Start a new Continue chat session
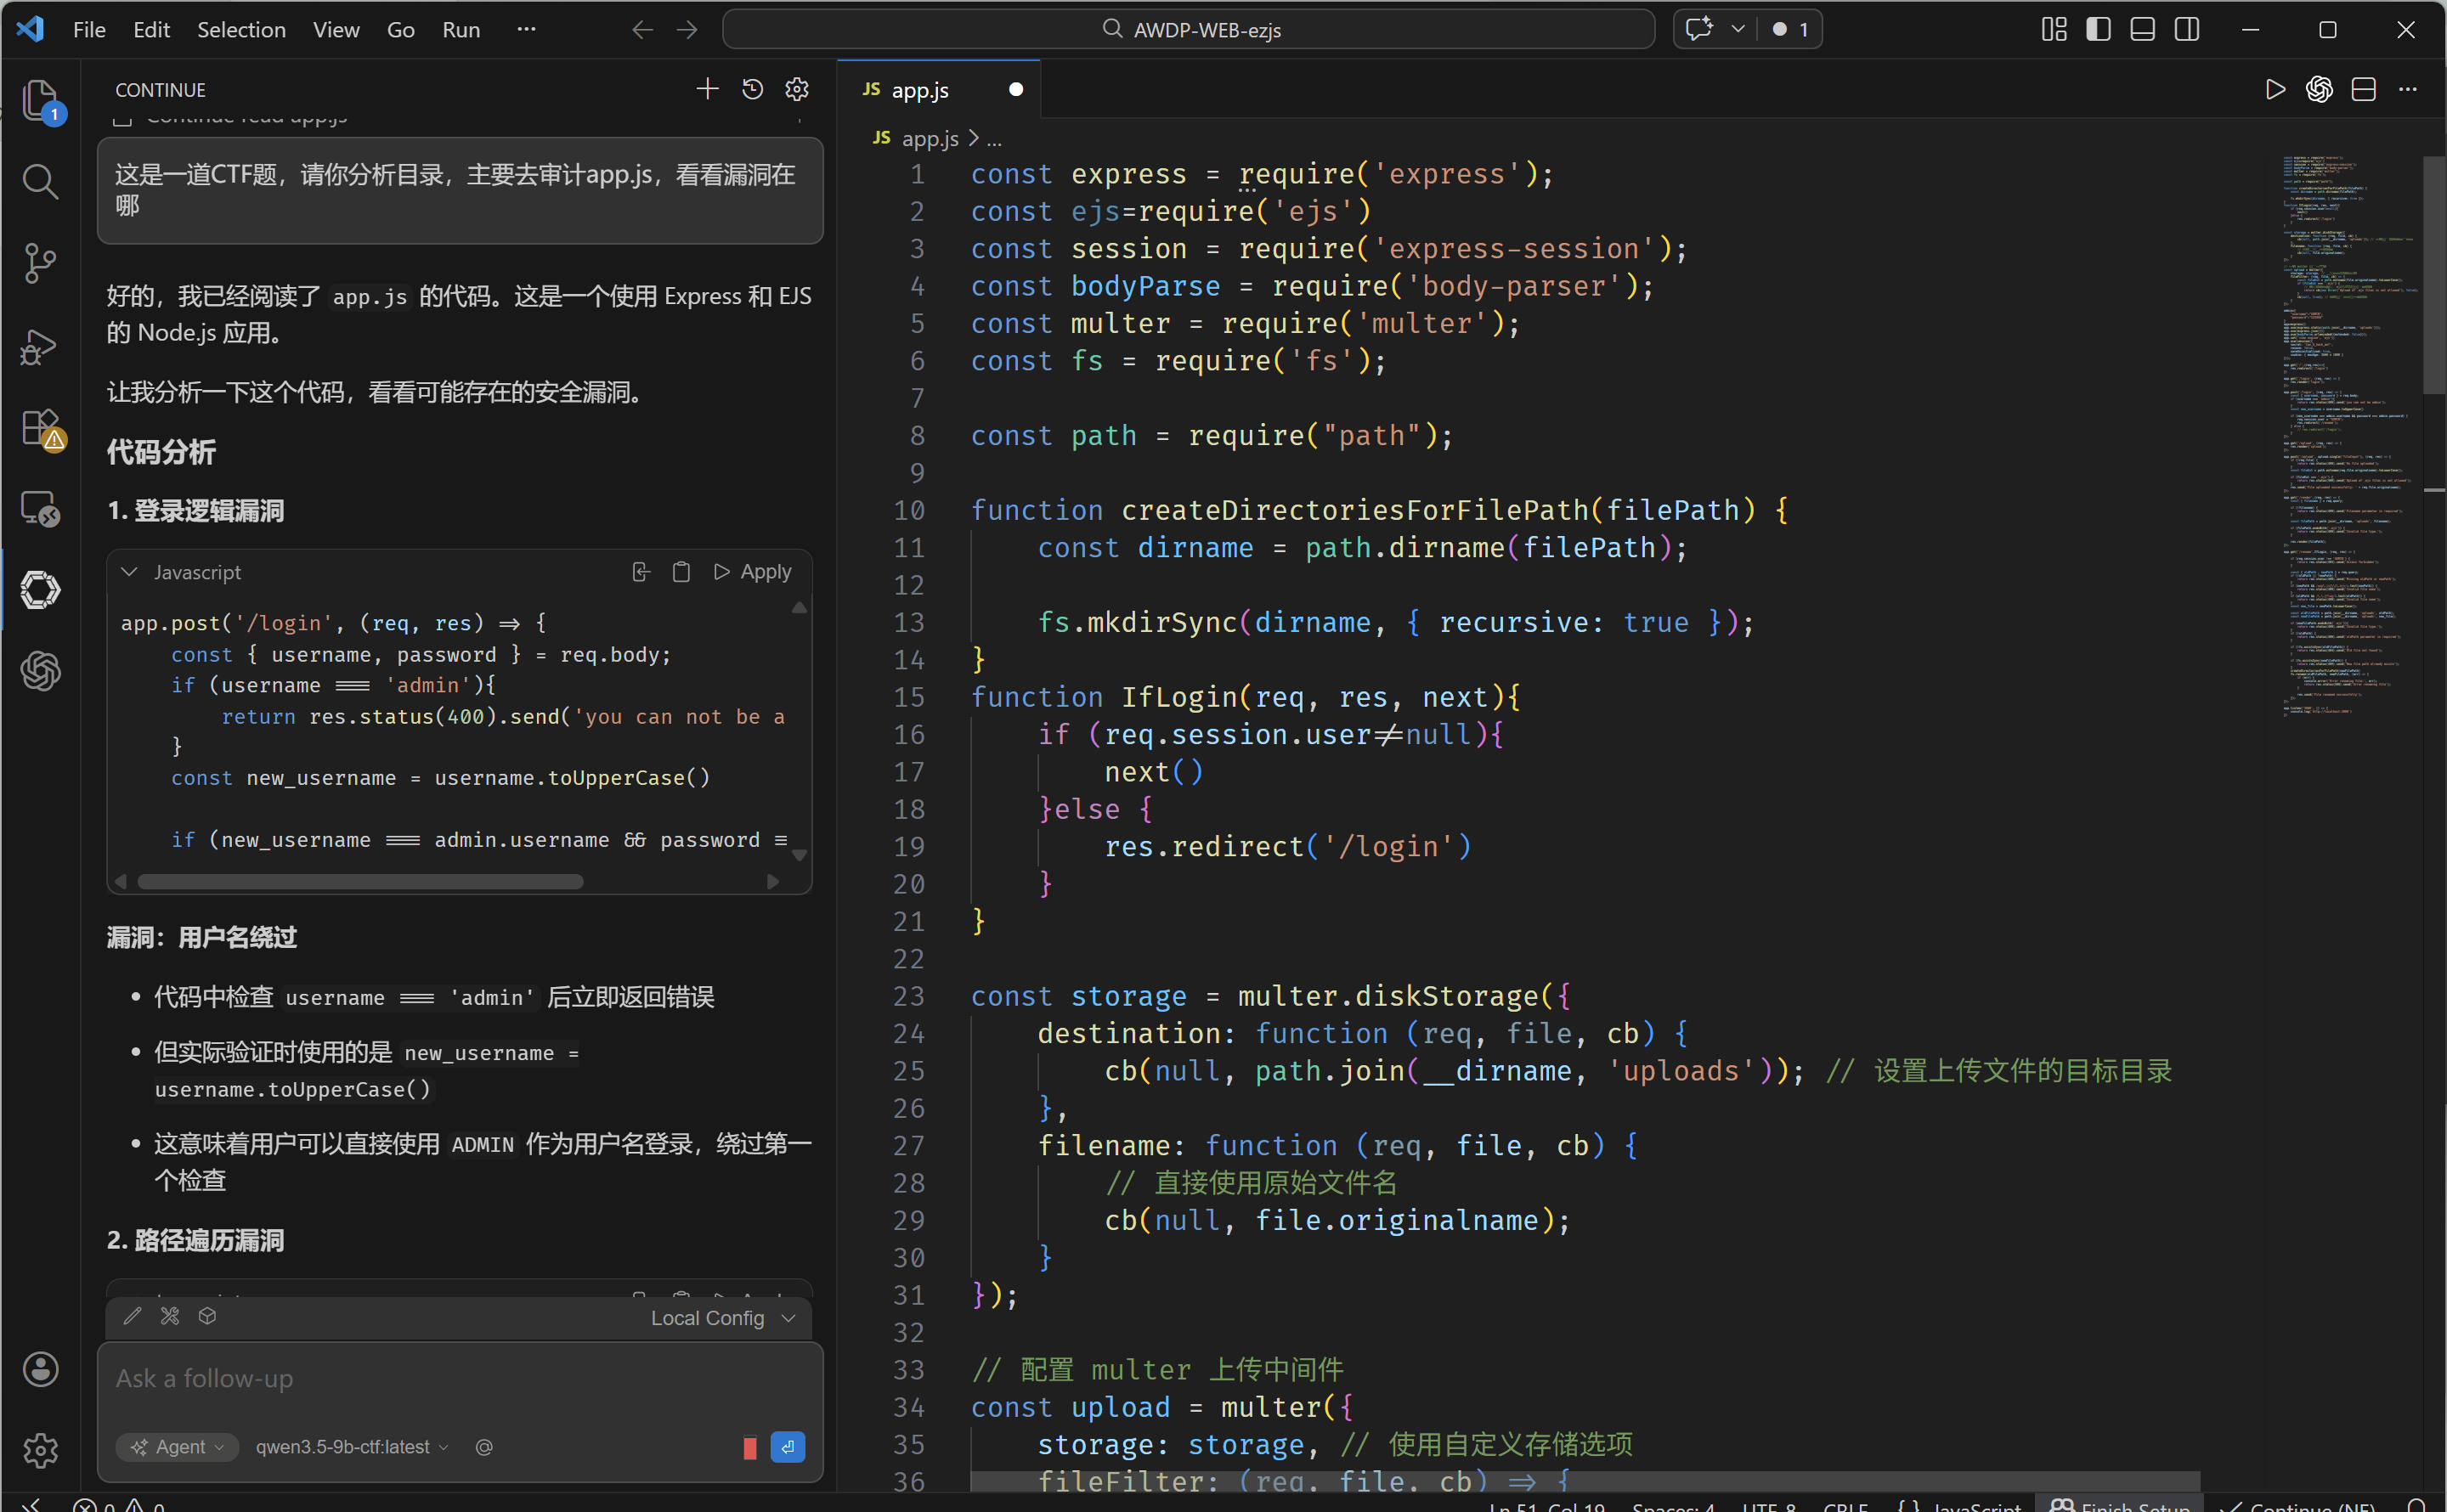Viewport: 2447px width, 1512px height. [707, 90]
